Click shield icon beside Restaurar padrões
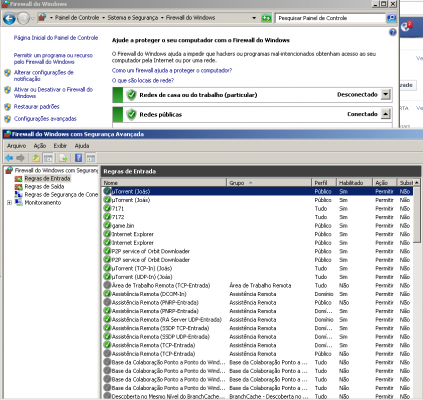The height and width of the screenshot is (400, 423). (7, 107)
